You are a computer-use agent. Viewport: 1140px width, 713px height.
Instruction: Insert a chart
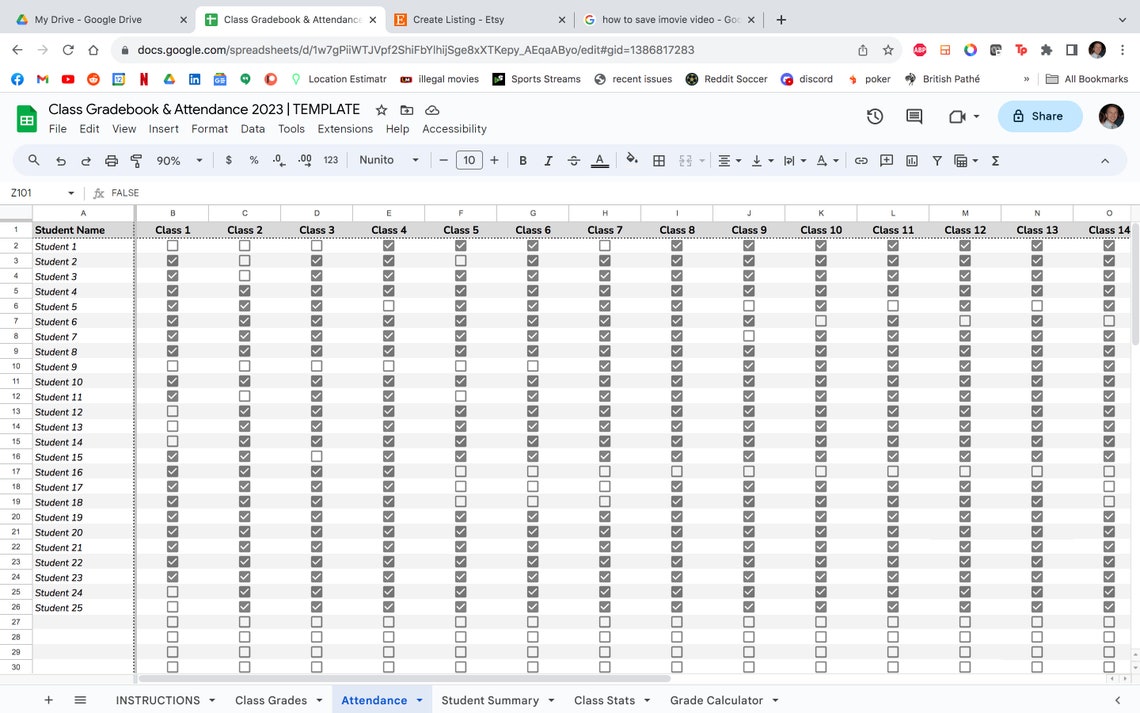(911, 160)
